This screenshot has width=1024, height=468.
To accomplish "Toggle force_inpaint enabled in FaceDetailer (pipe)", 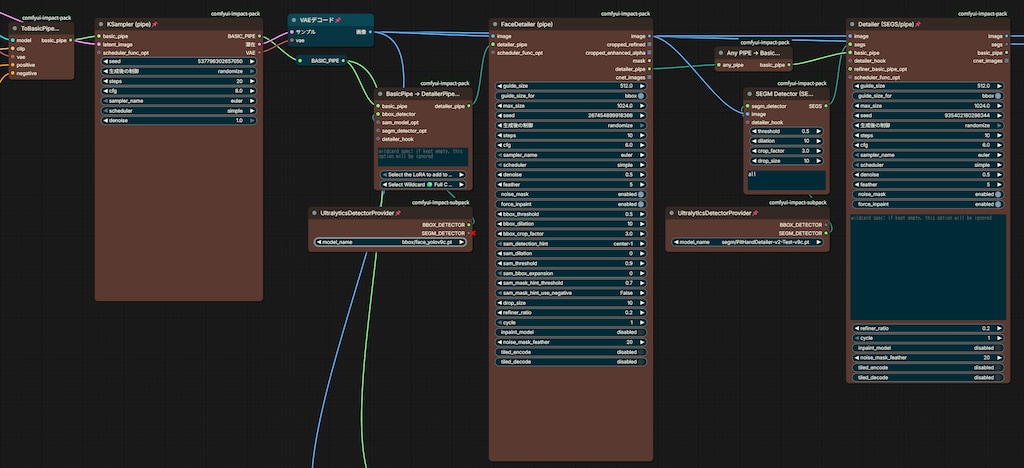I will [571, 204].
